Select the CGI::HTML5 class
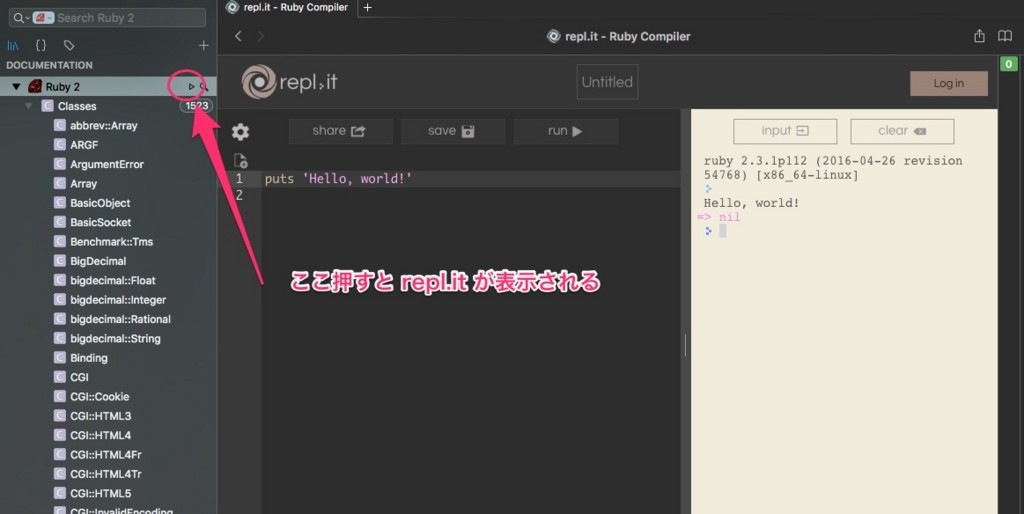 pos(101,493)
